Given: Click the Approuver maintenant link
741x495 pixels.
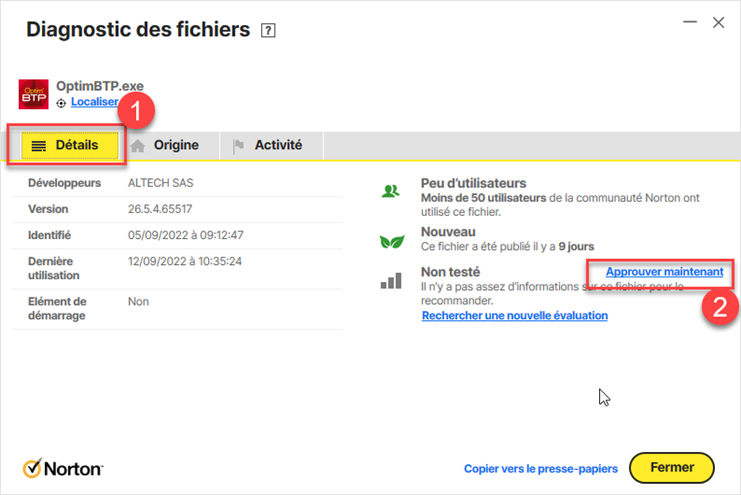Looking at the screenshot, I should tap(664, 272).
